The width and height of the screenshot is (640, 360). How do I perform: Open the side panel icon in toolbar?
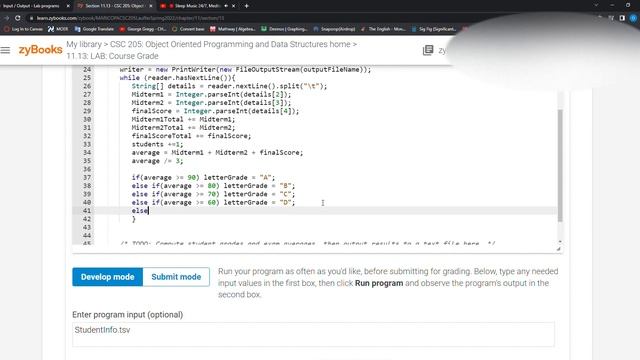[622, 18]
